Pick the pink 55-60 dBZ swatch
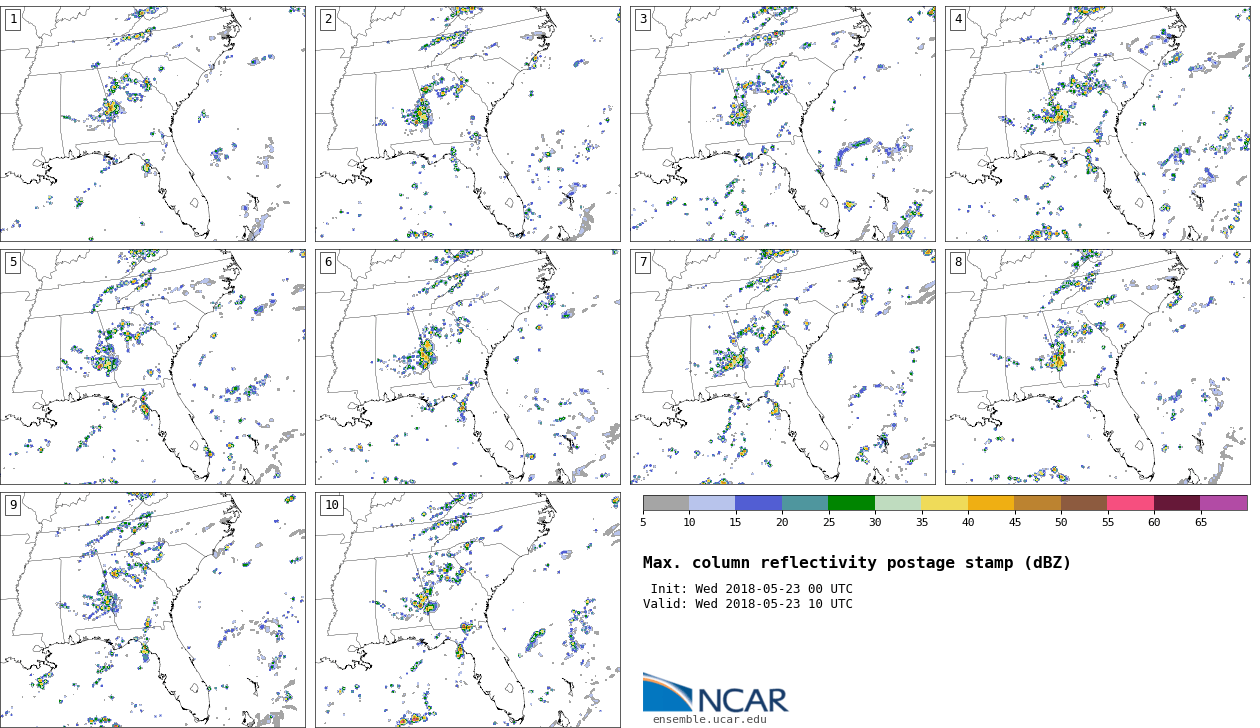 point(1130,503)
